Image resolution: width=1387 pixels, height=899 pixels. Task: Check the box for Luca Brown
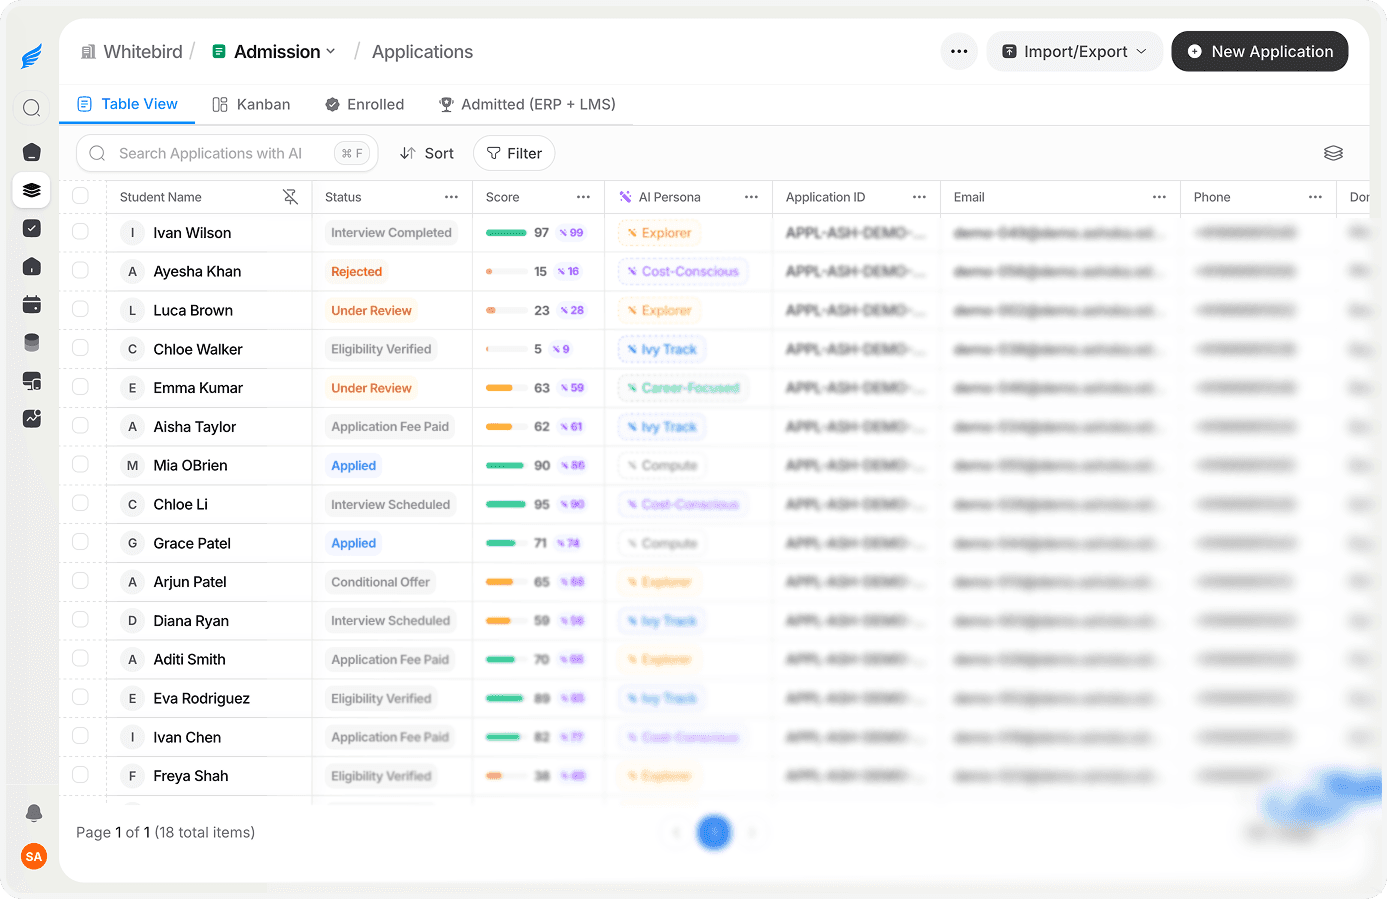click(81, 309)
